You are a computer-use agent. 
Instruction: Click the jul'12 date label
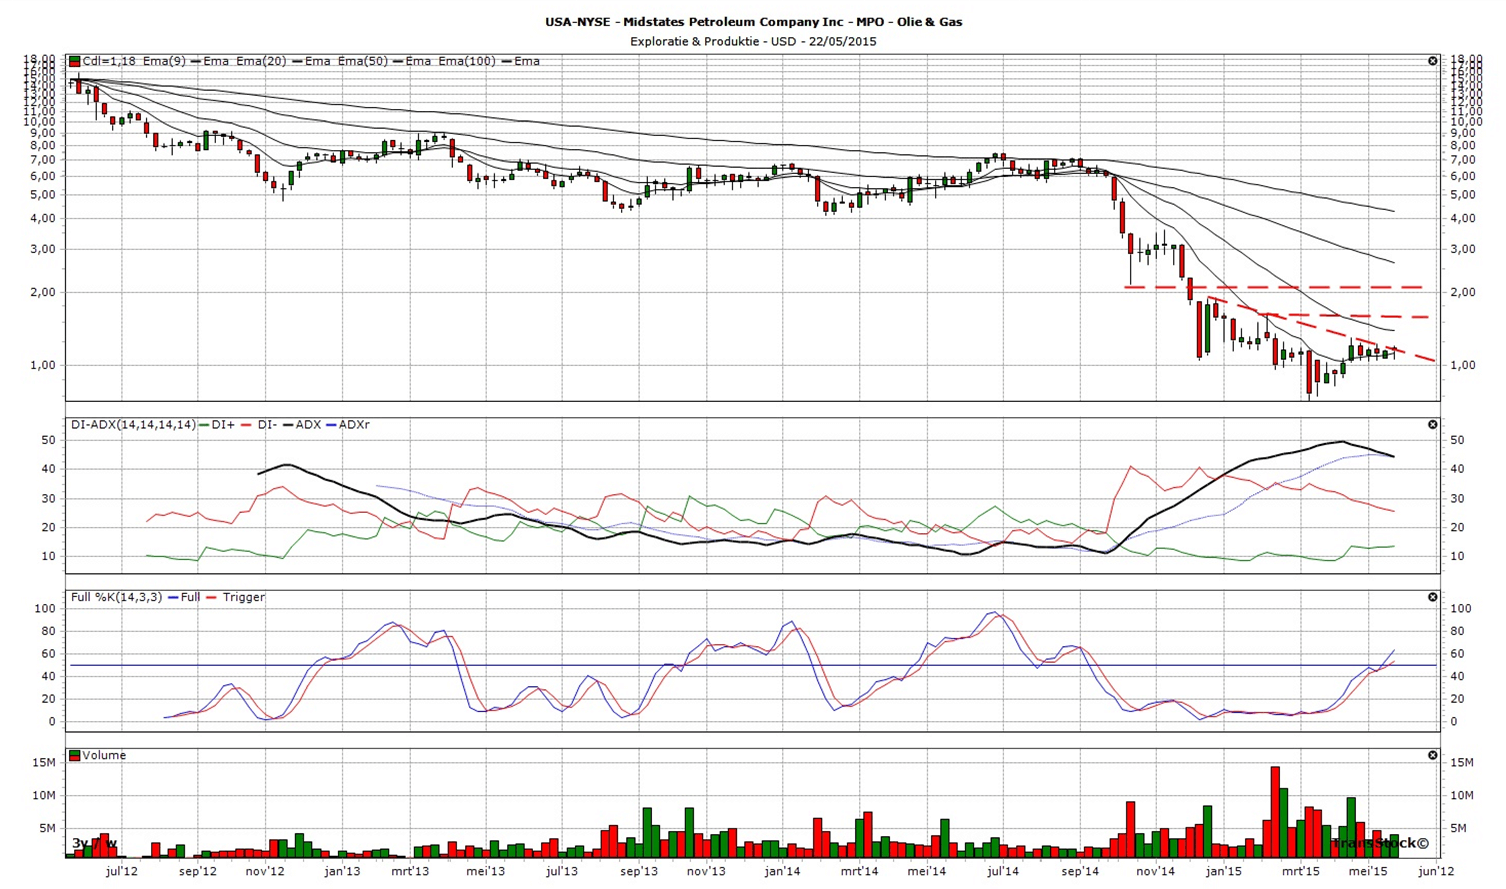pyautogui.click(x=121, y=871)
